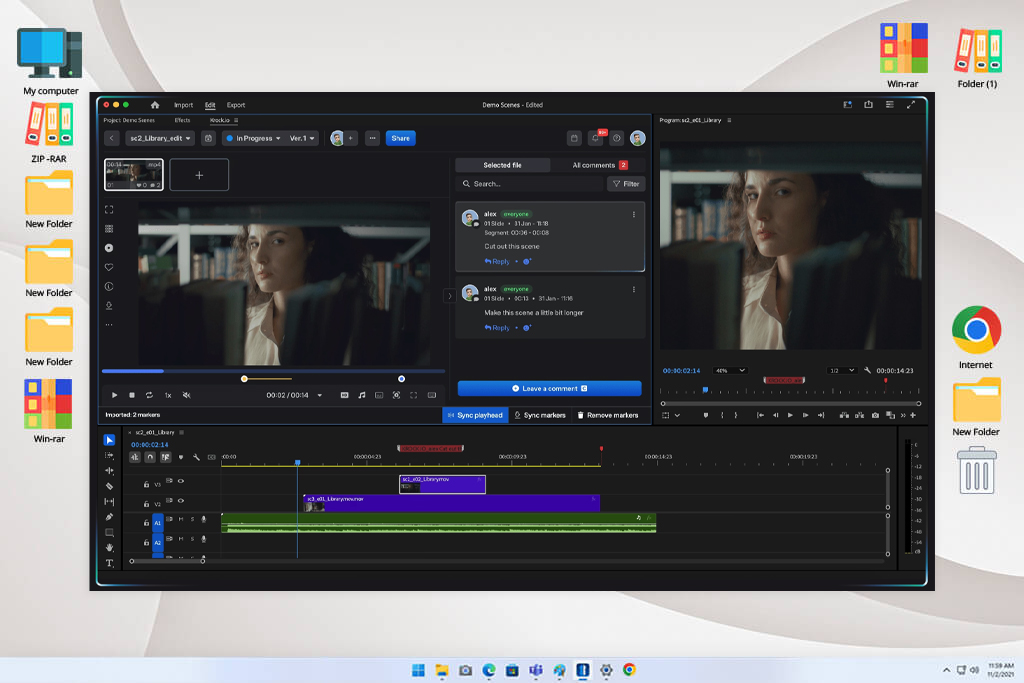Open the three-dot menu on the 'Cut out this scene' comment

click(633, 214)
